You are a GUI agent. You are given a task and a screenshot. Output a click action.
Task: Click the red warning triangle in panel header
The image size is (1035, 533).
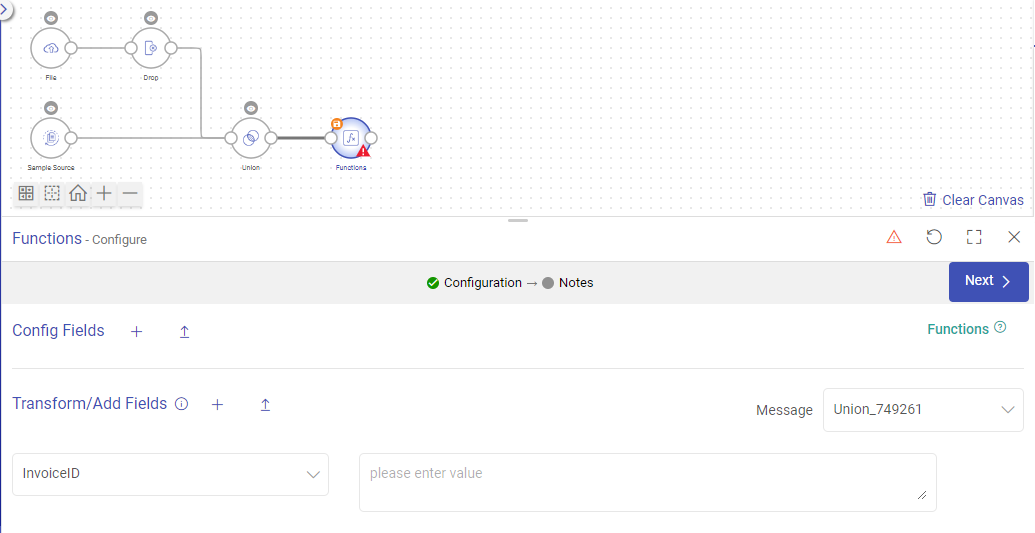pos(894,237)
